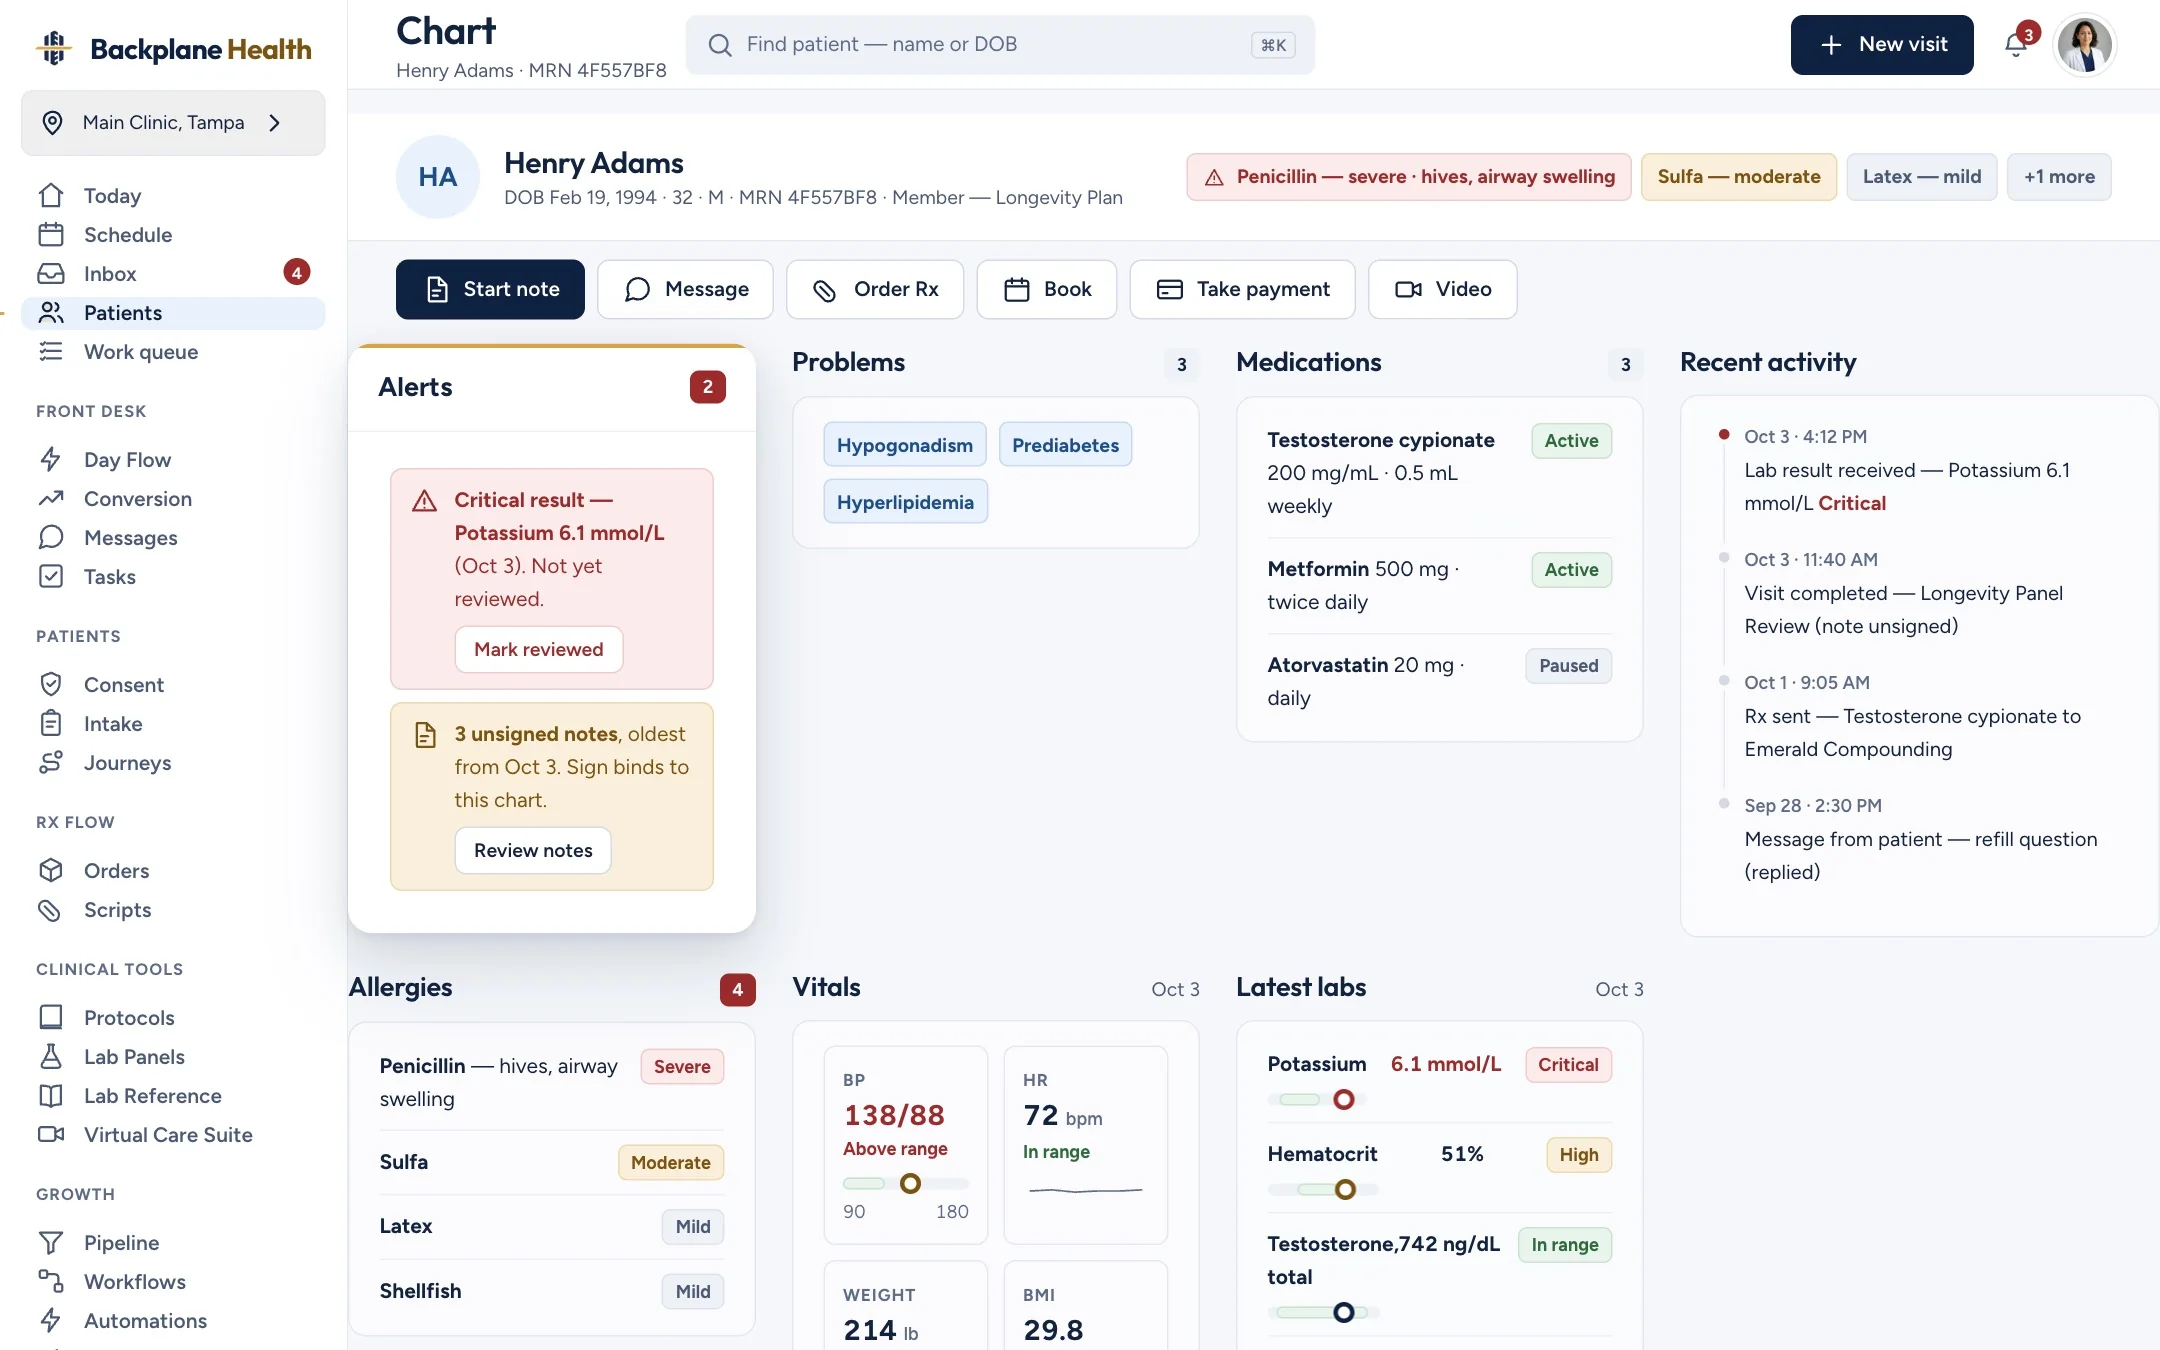
Task: Click the Tasks checkmark icon
Action: coord(51,576)
